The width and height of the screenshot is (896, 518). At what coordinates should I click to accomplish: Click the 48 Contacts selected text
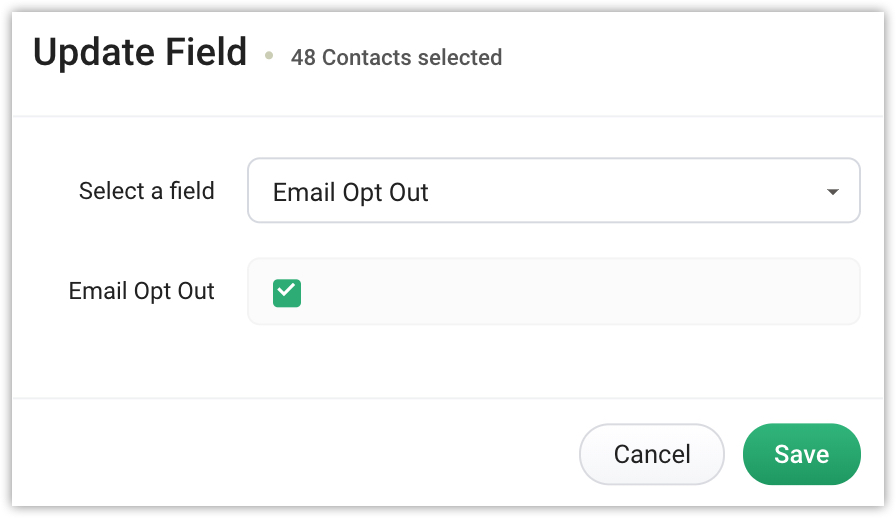pyautogui.click(x=397, y=58)
